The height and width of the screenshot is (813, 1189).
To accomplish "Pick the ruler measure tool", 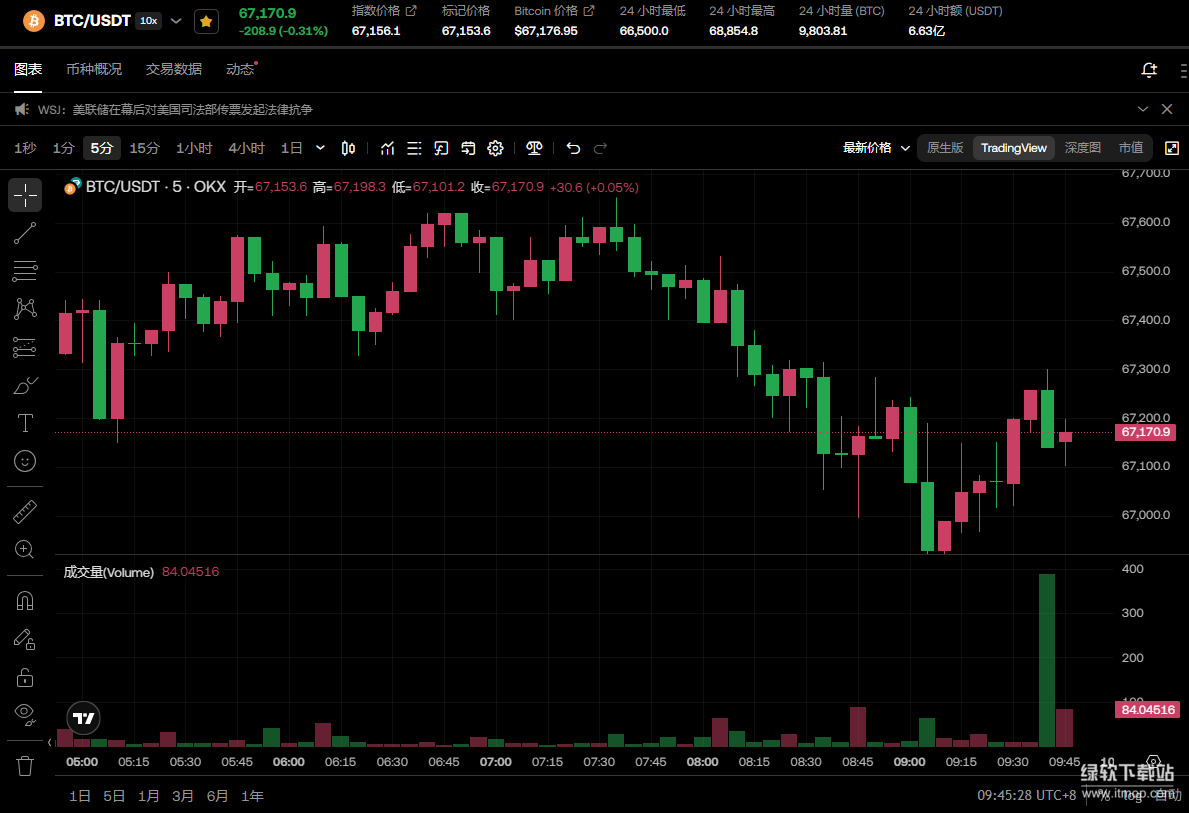I will pos(25,512).
